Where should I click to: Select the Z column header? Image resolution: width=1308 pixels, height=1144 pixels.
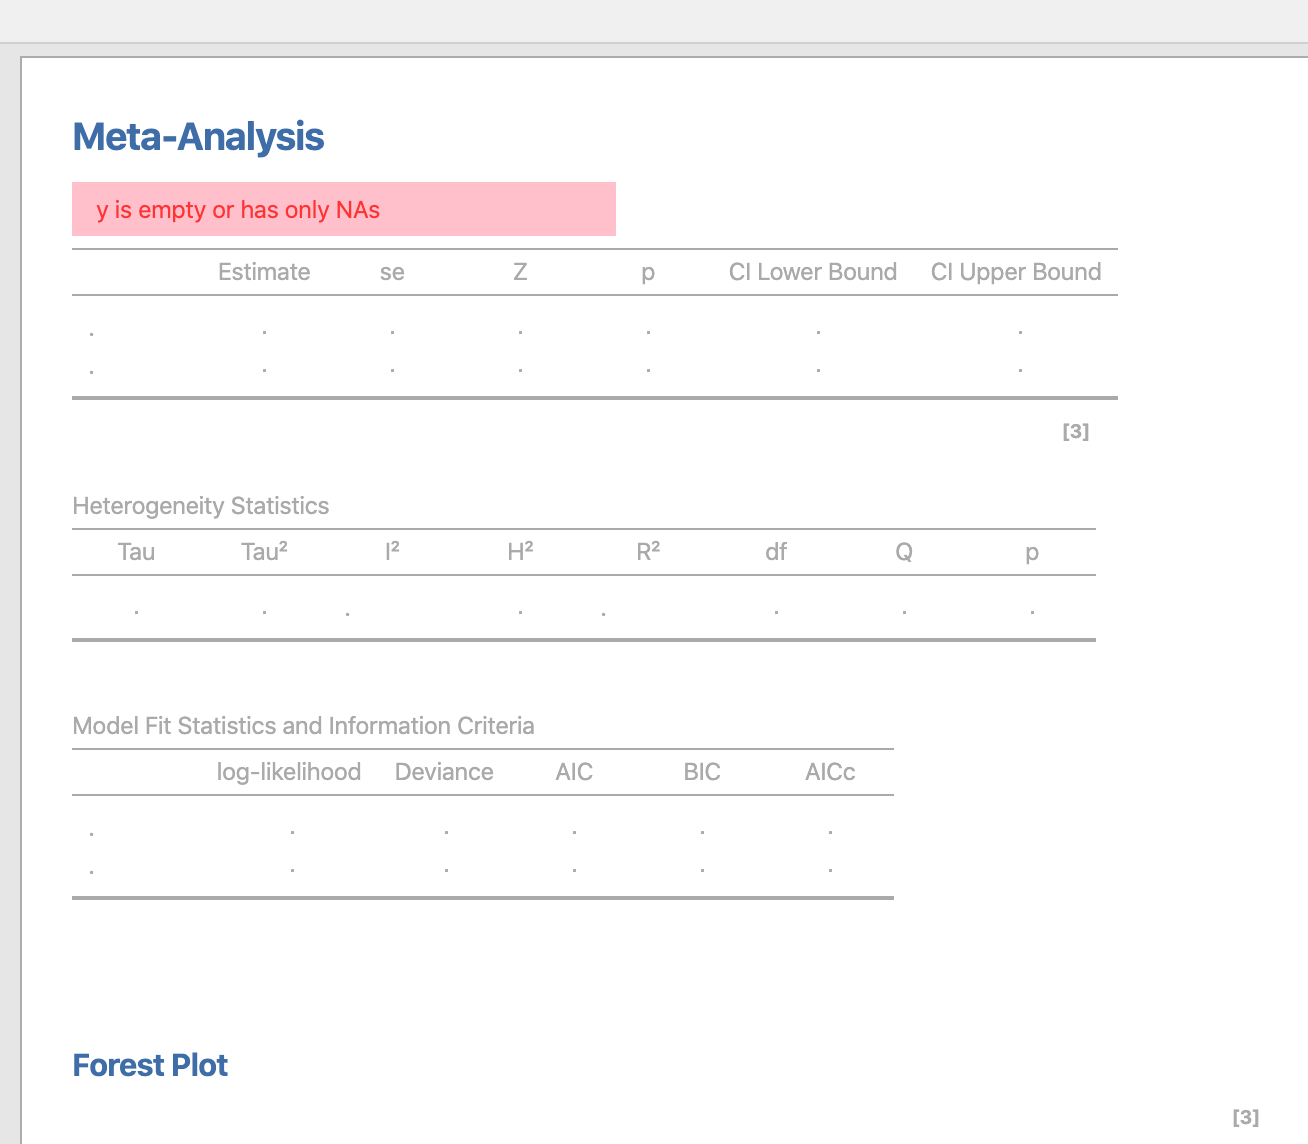click(520, 272)
